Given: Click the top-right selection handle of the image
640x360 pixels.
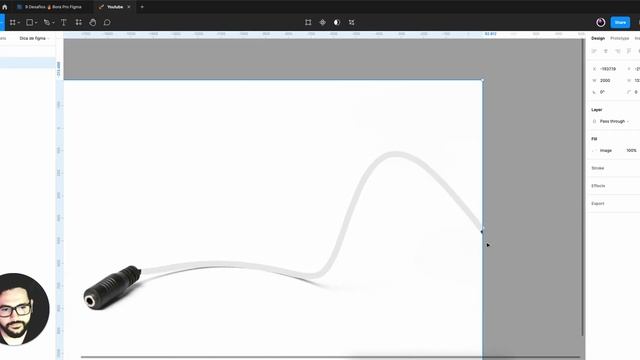Looking at the screenshot, I should (x=482, y=80).
